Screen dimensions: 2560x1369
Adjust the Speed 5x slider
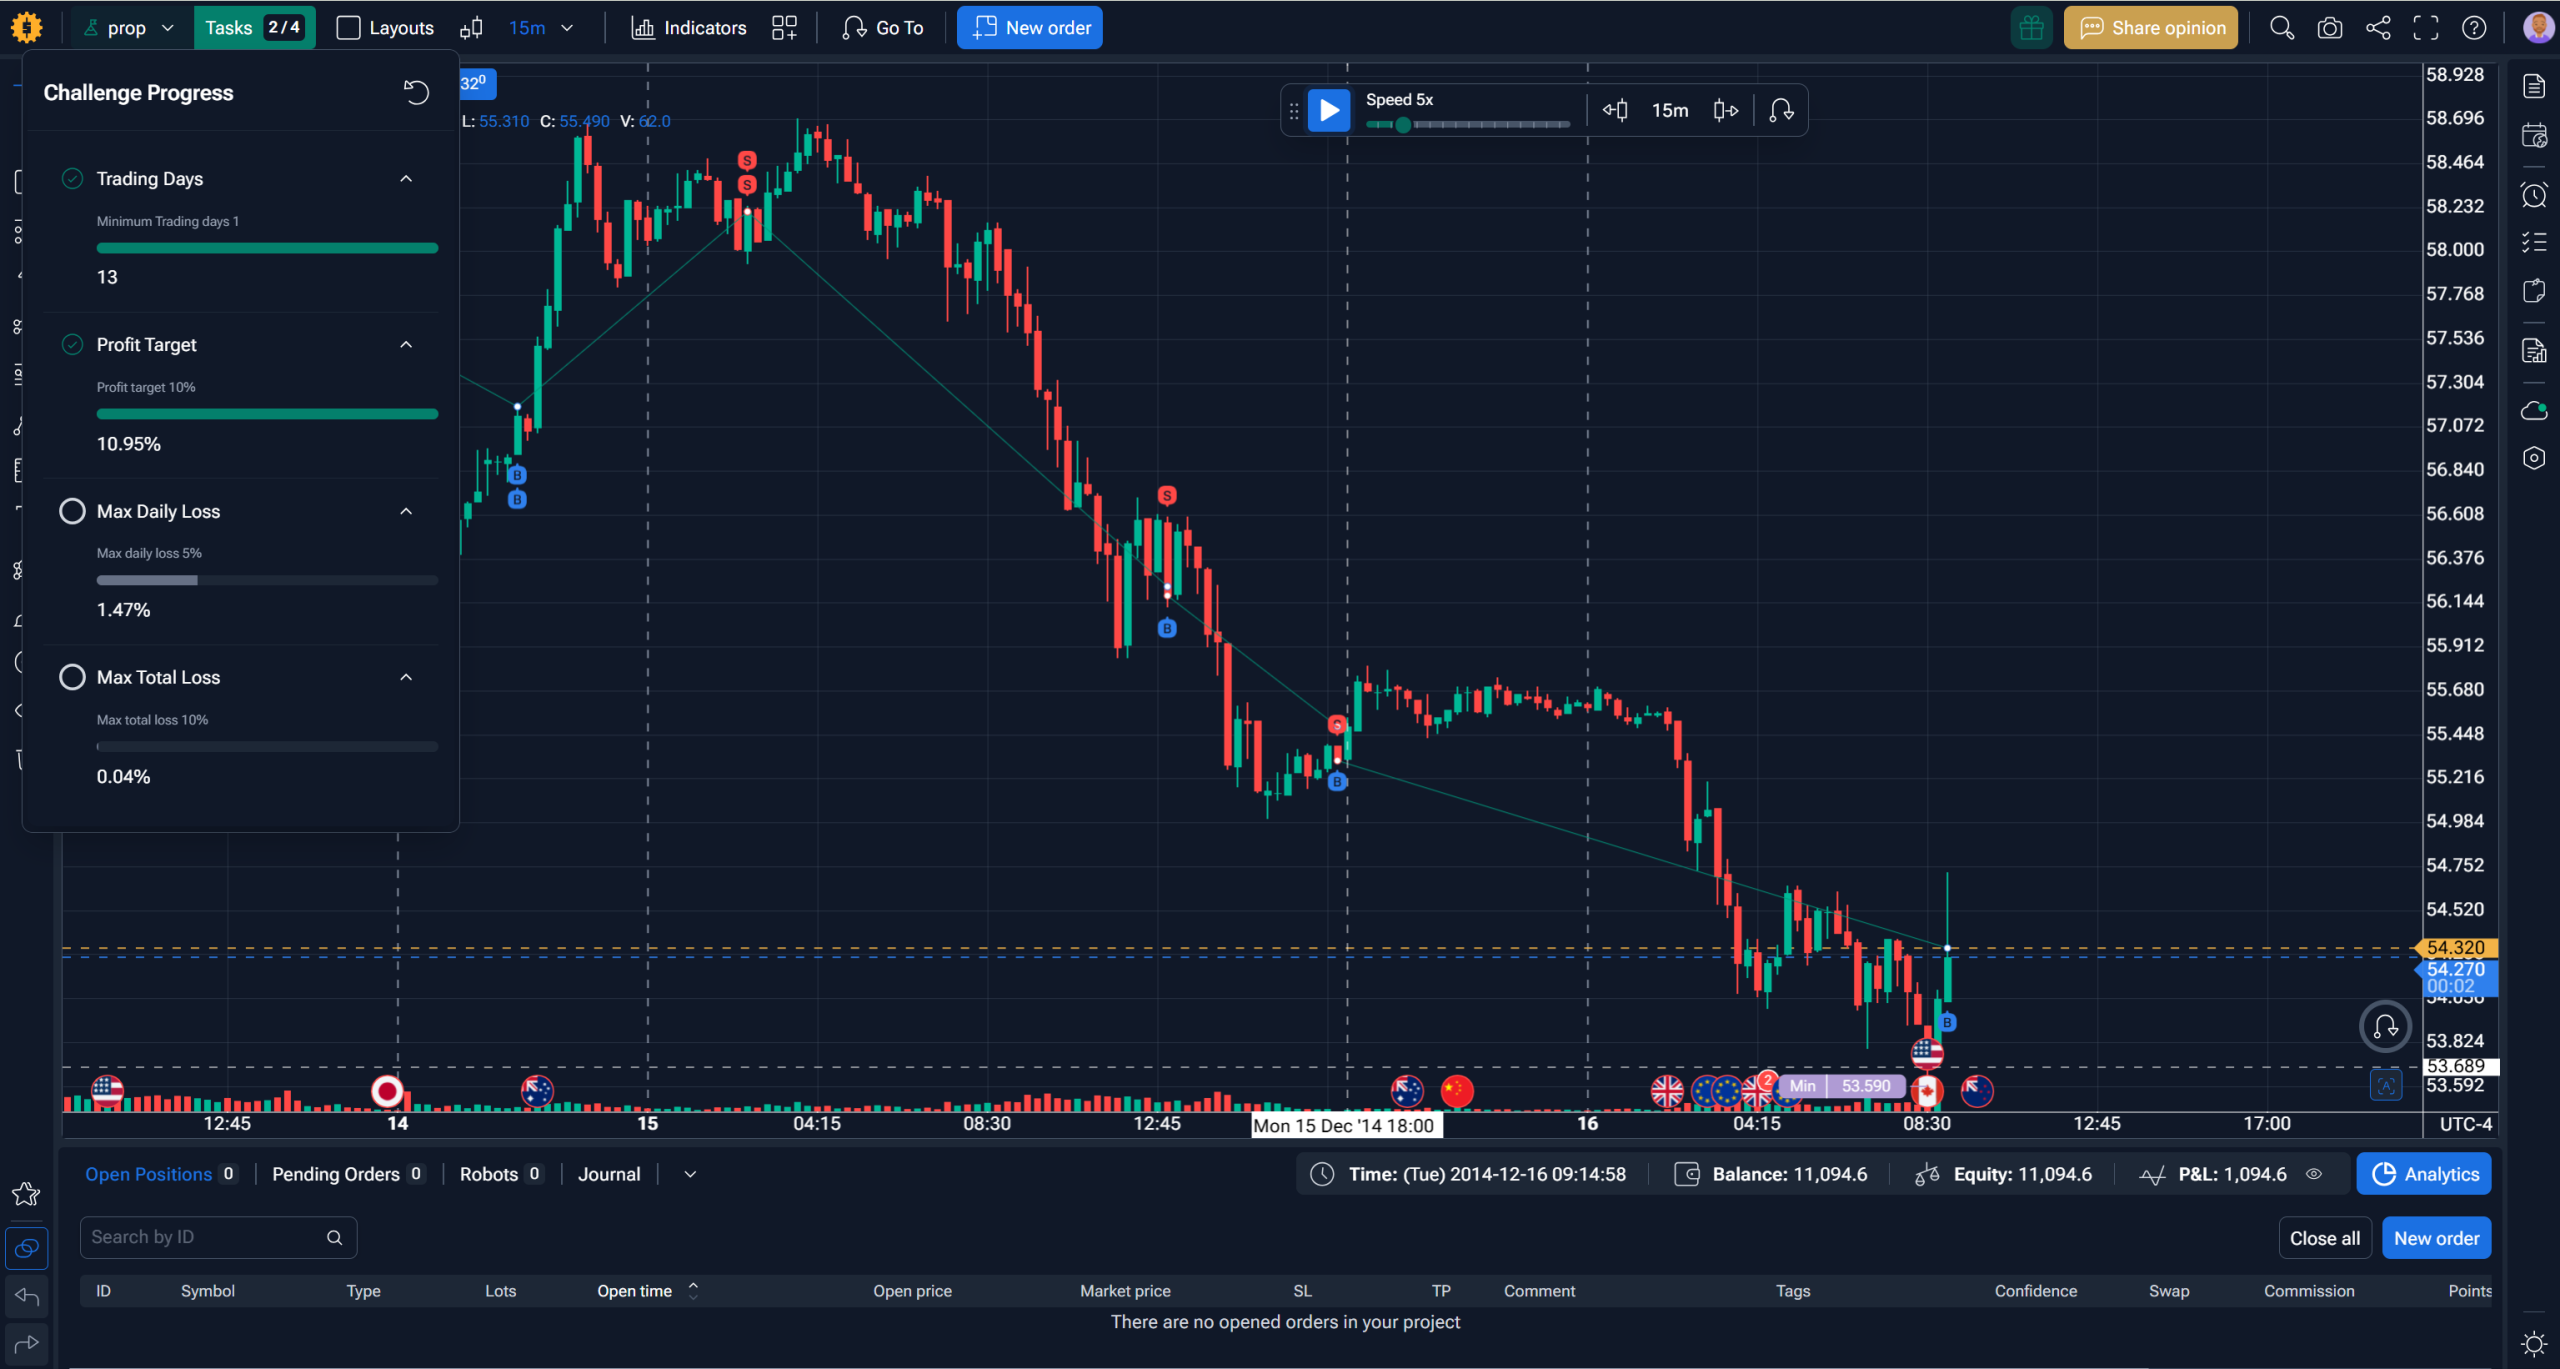[x=1467, y=125]
